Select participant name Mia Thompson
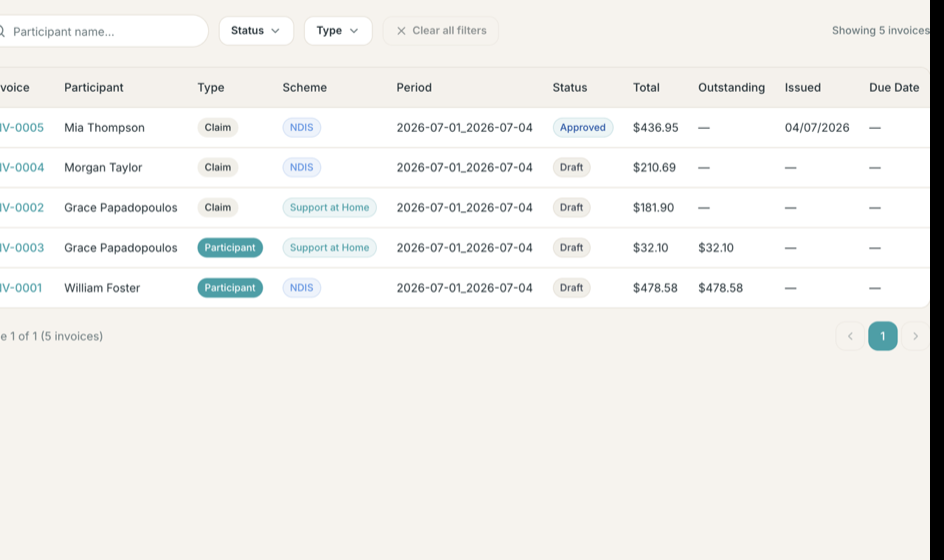The image size is (944, 560). [x=104, y=128]
